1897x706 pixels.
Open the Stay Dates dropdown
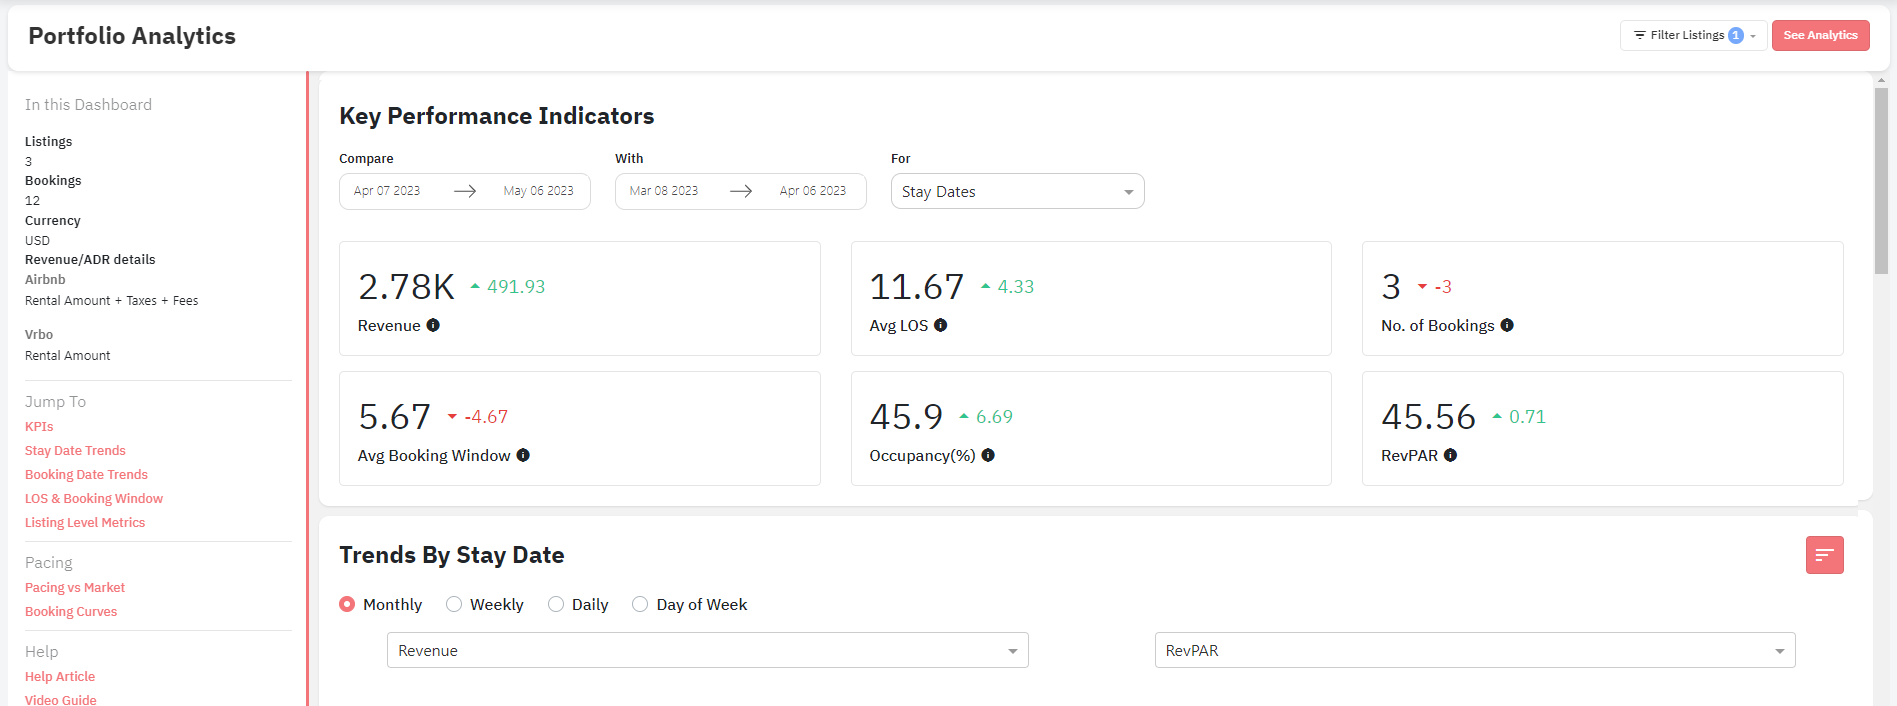click(x=1017, y=191)
